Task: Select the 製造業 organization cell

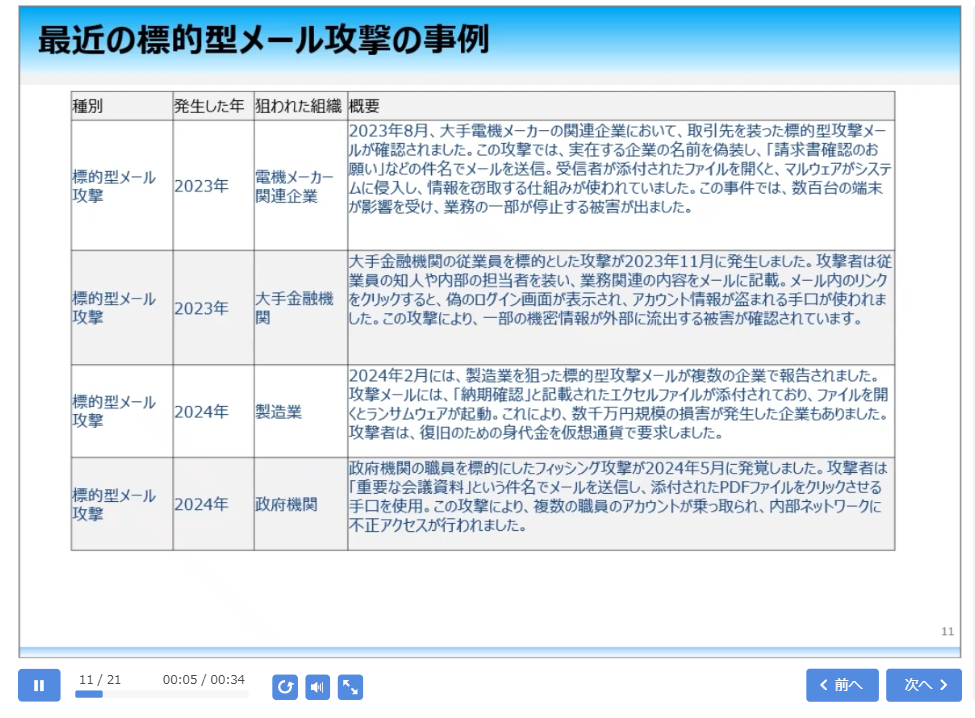Action: (x=279, y=411)
